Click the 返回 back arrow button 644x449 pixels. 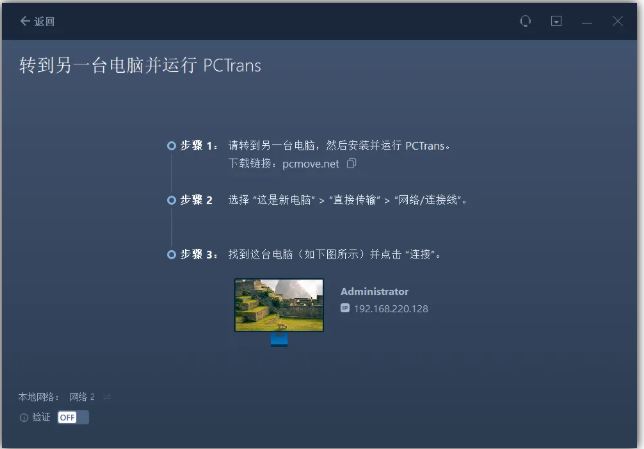(x=37, y=21)
